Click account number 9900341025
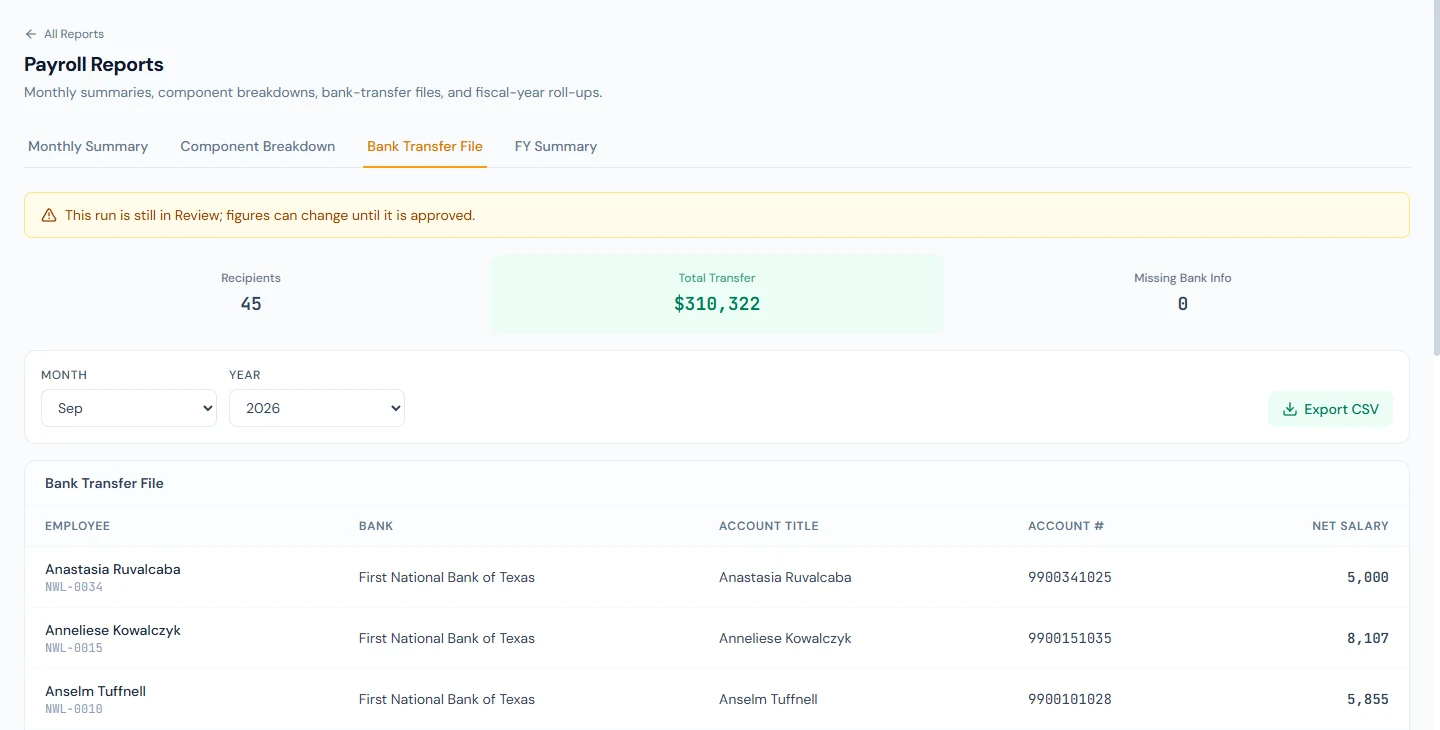 pos(1070,577)
